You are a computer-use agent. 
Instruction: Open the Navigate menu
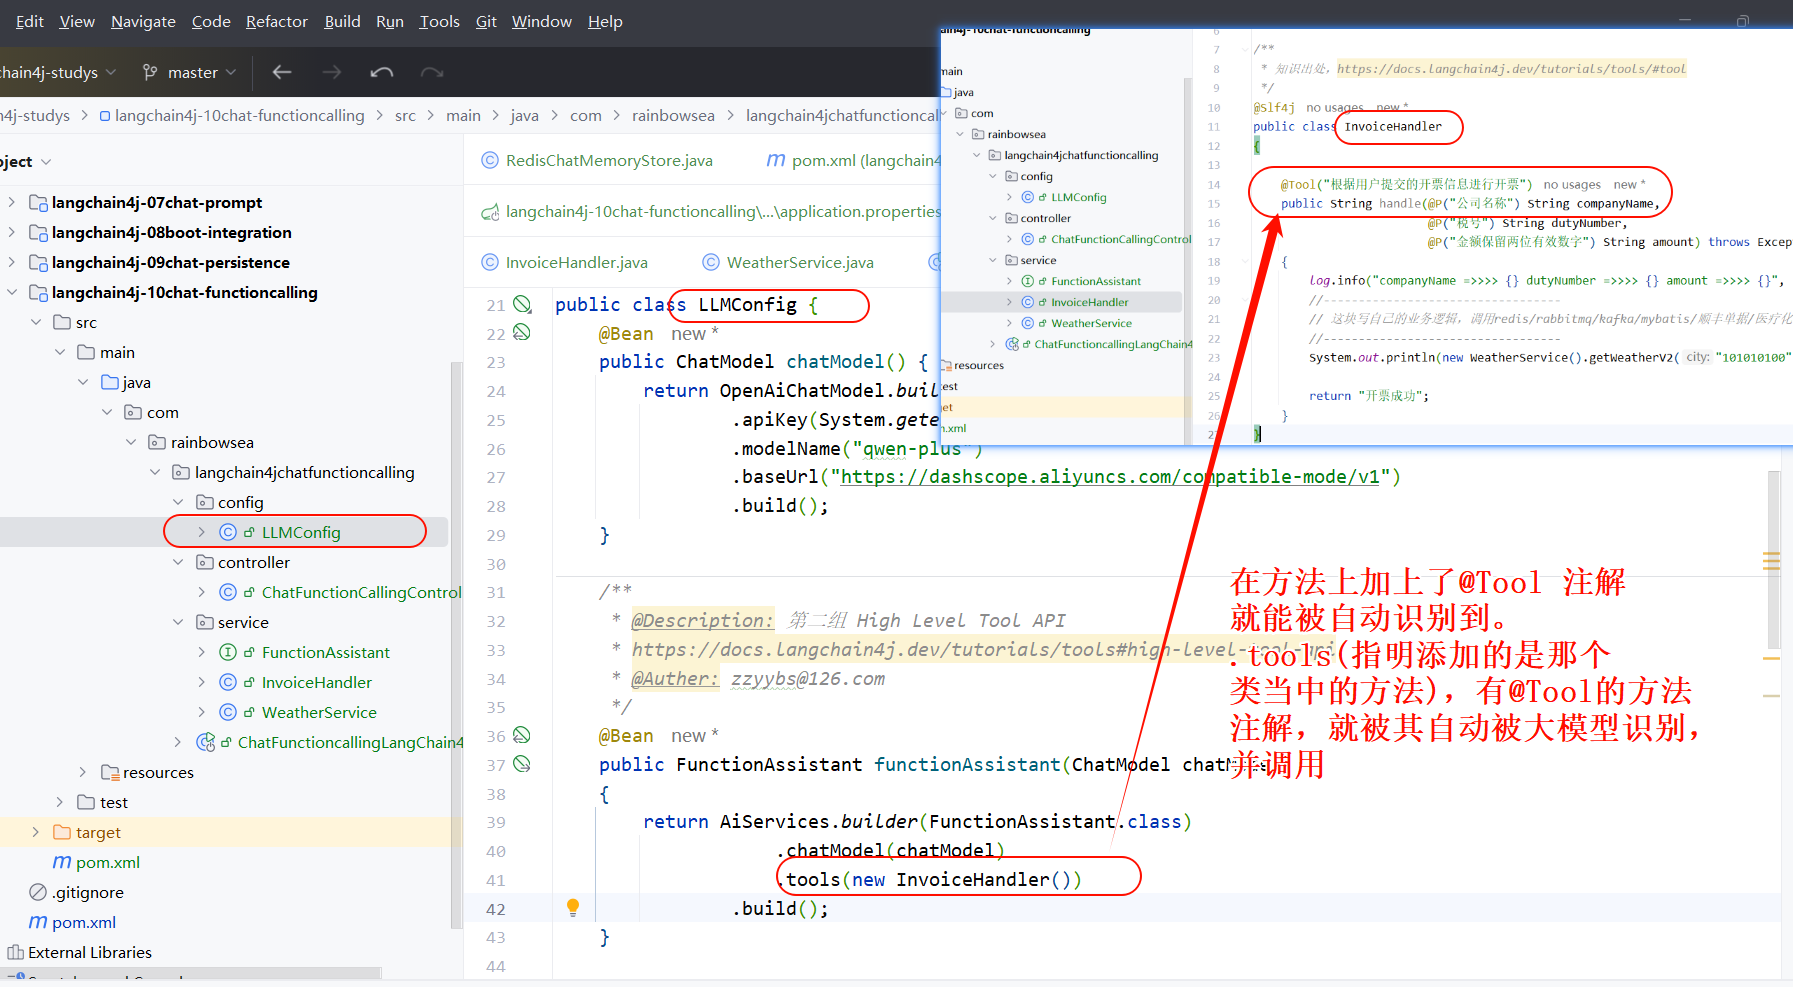coord(143,21)
